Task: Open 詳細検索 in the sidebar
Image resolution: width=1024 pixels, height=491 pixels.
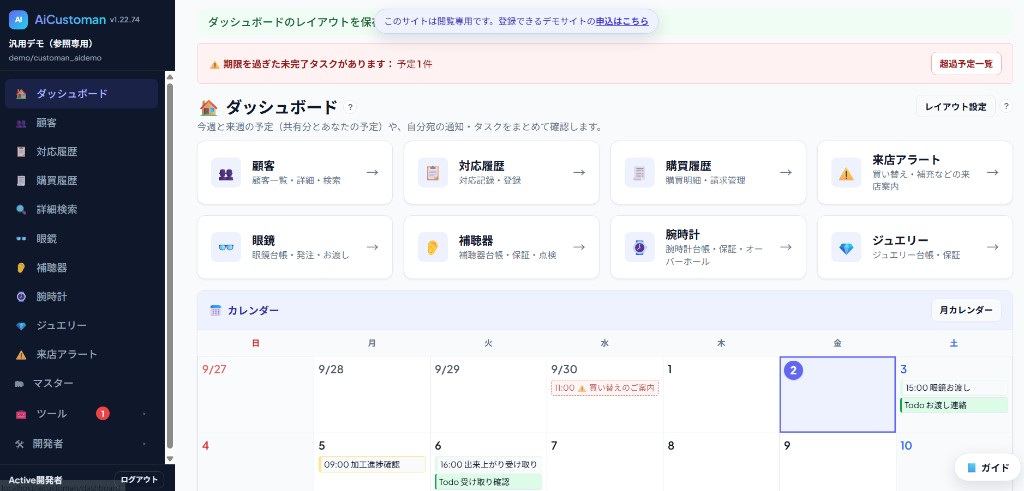Action: [x=82, y=210]
